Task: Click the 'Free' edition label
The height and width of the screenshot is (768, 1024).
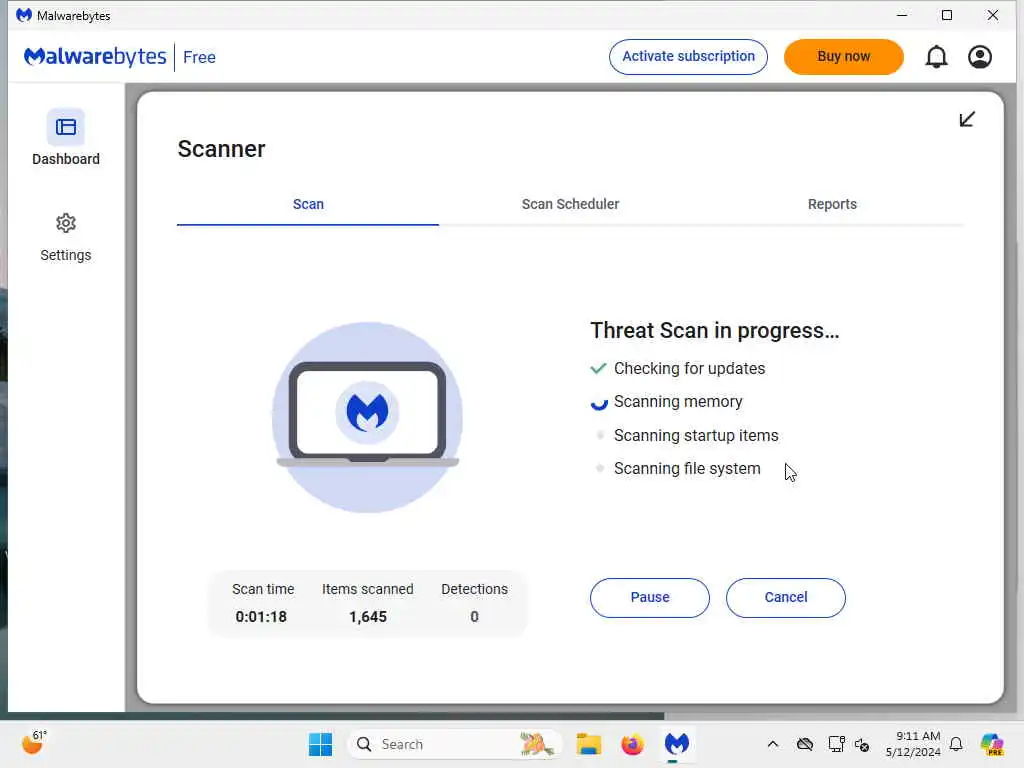Action: point(199,57)
